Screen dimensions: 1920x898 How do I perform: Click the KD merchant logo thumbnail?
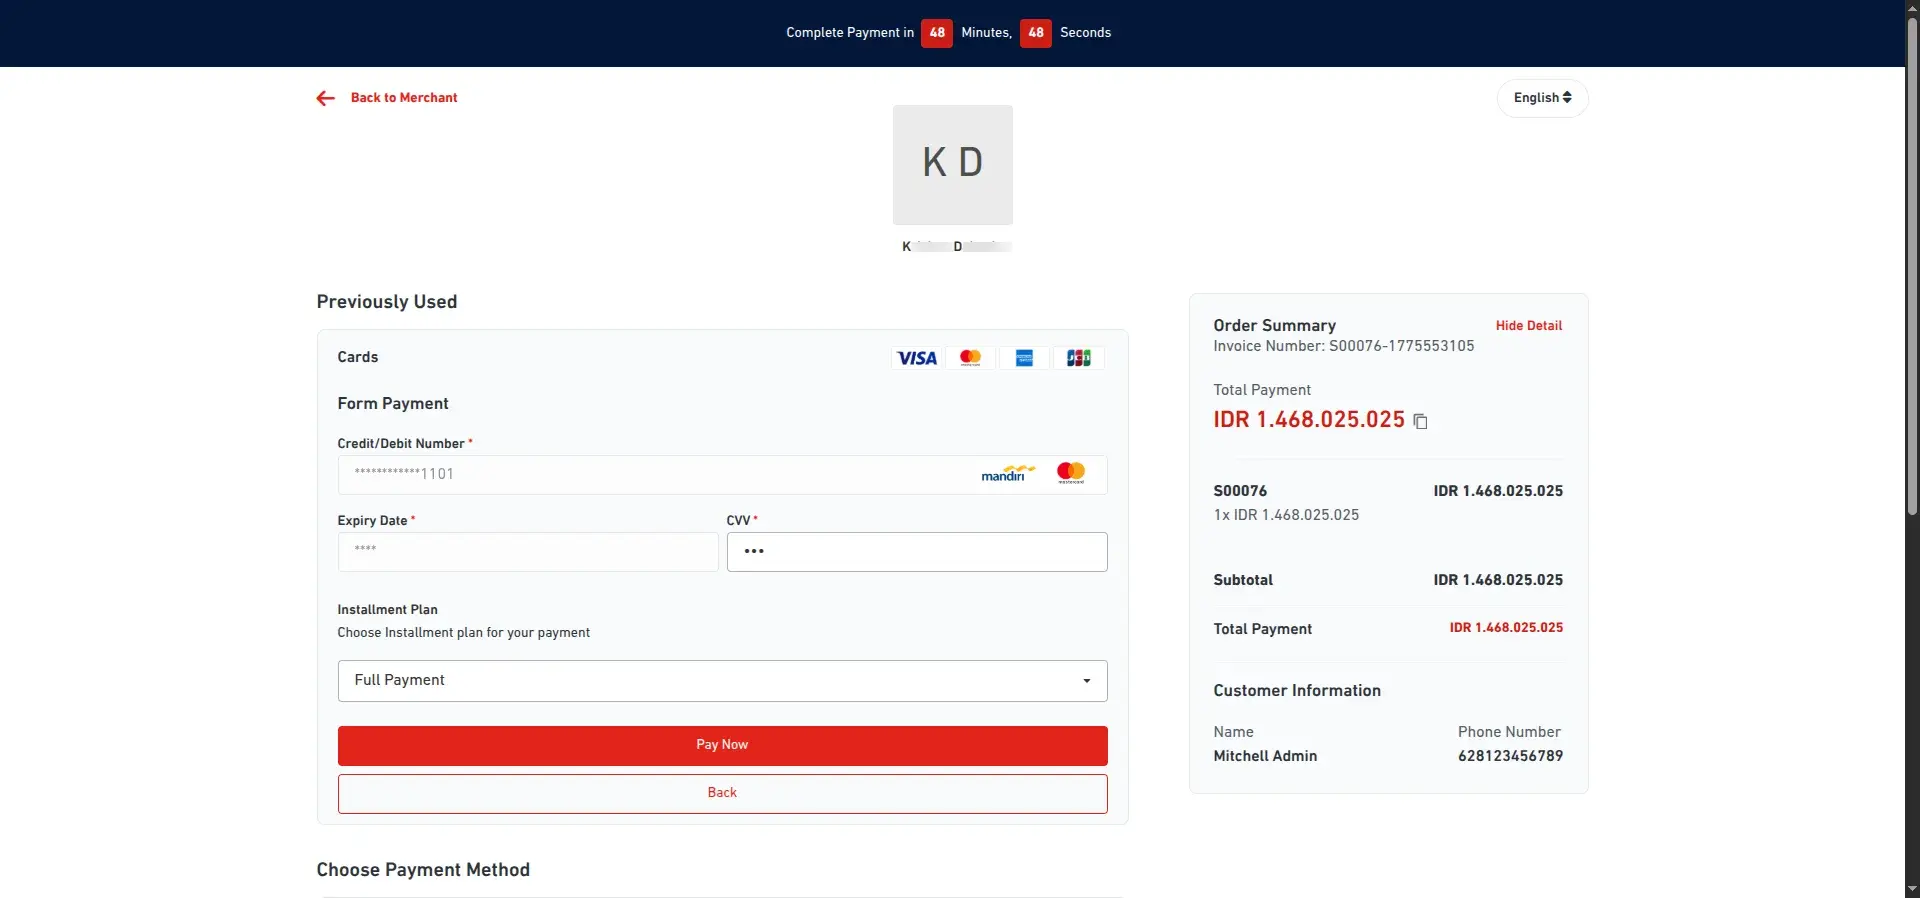click(952, 165)
